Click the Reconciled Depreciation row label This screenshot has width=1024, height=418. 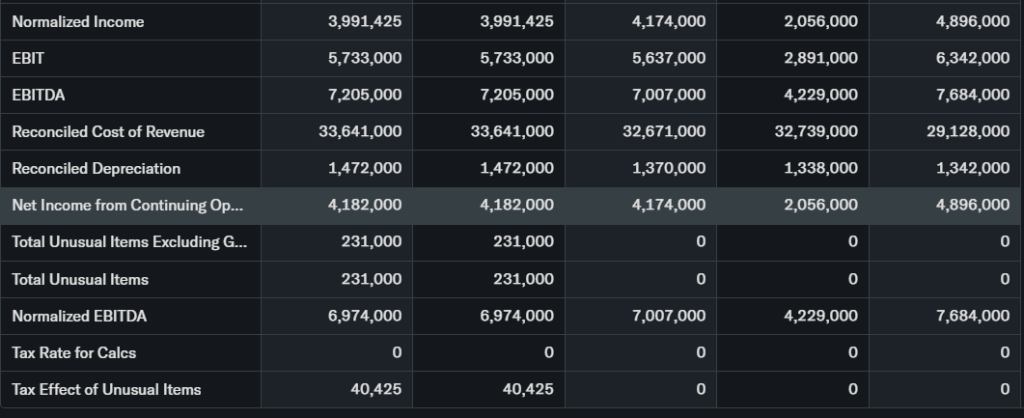coord(96,168)
